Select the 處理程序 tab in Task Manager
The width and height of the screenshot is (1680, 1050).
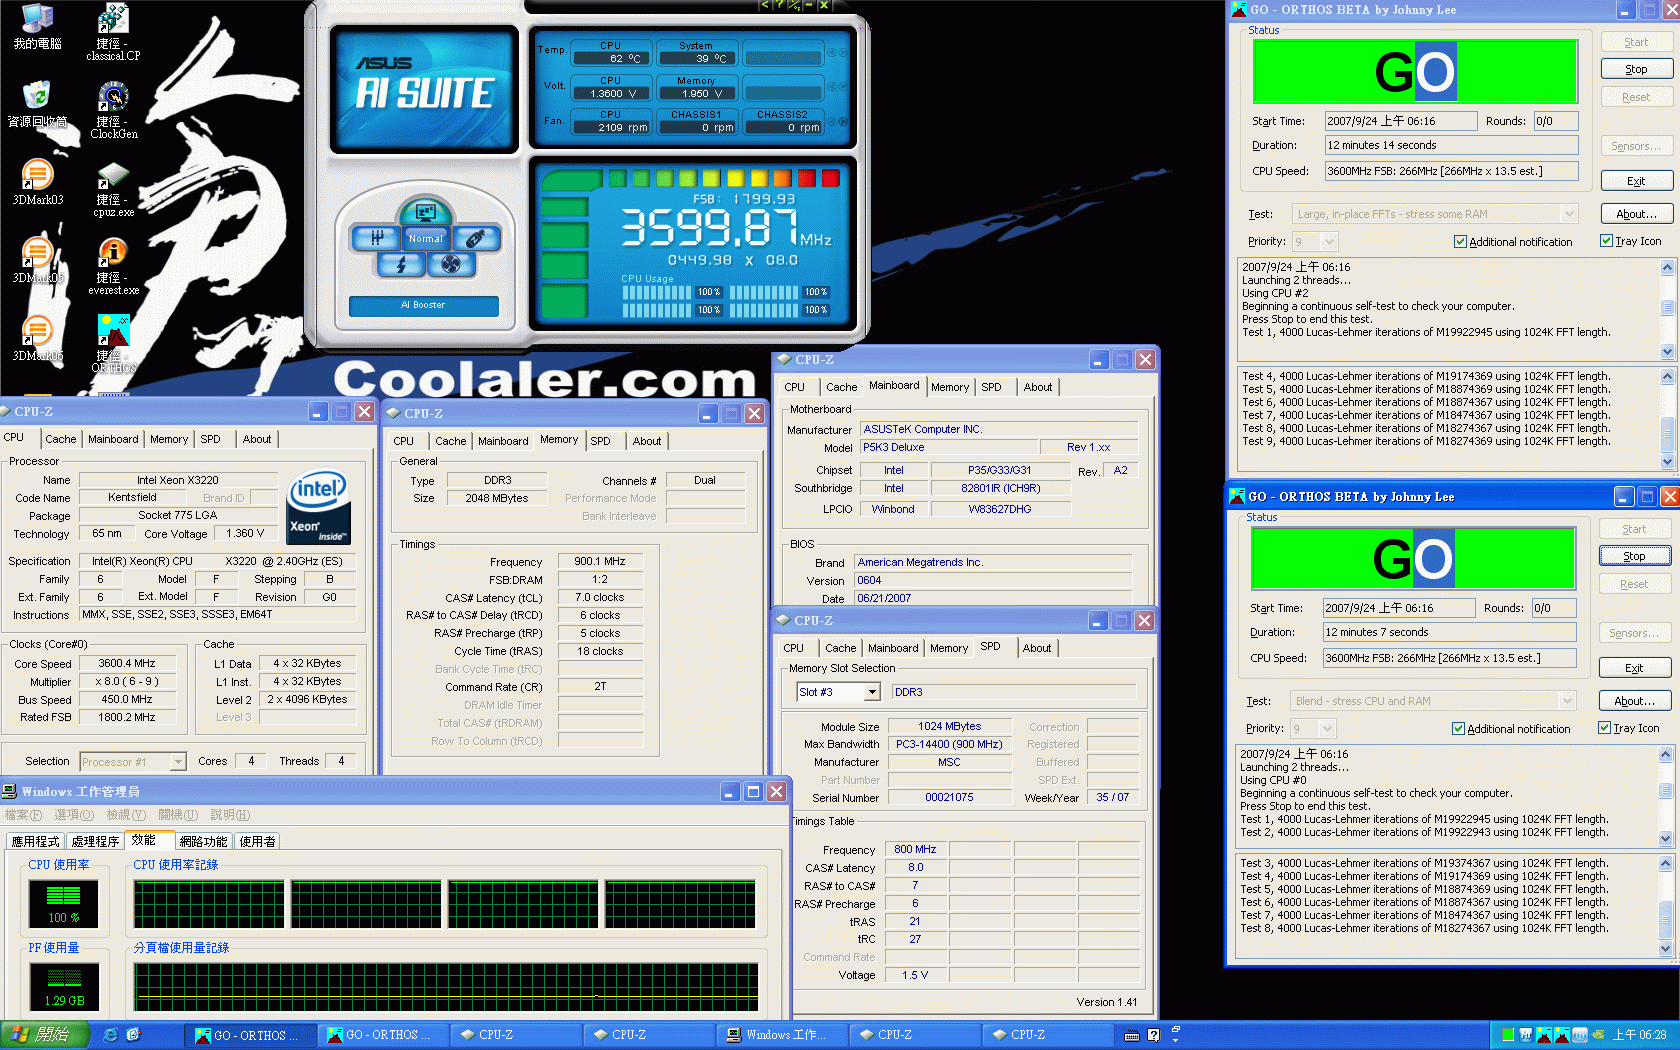pos(95,842)
